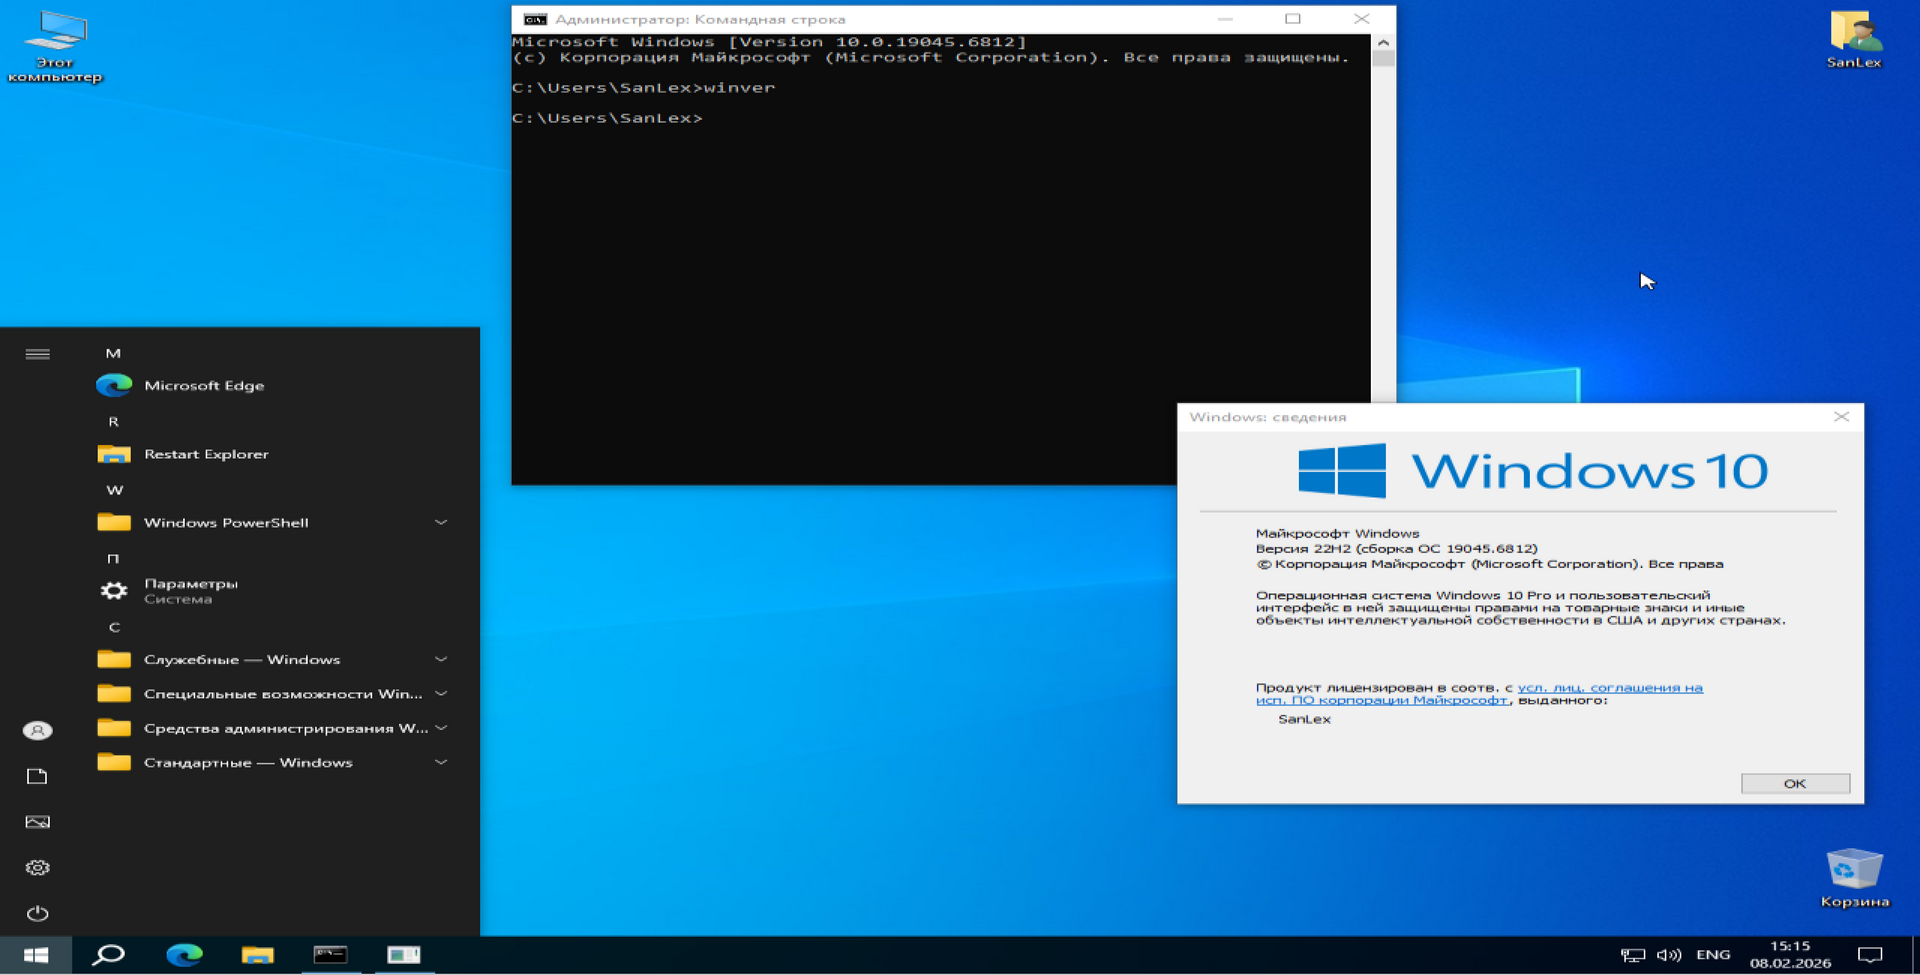Open the SanLex user folder icon

[x=1854, y=38]
